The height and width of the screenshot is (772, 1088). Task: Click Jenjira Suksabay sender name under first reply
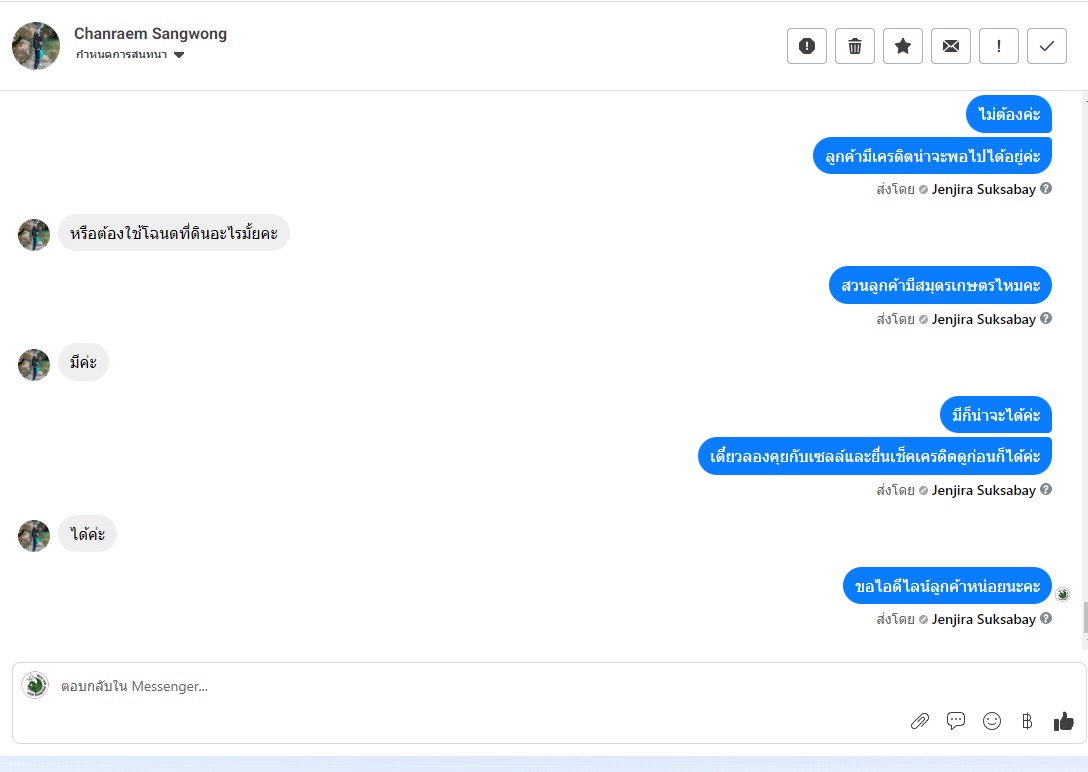click(x=983, y=189)
